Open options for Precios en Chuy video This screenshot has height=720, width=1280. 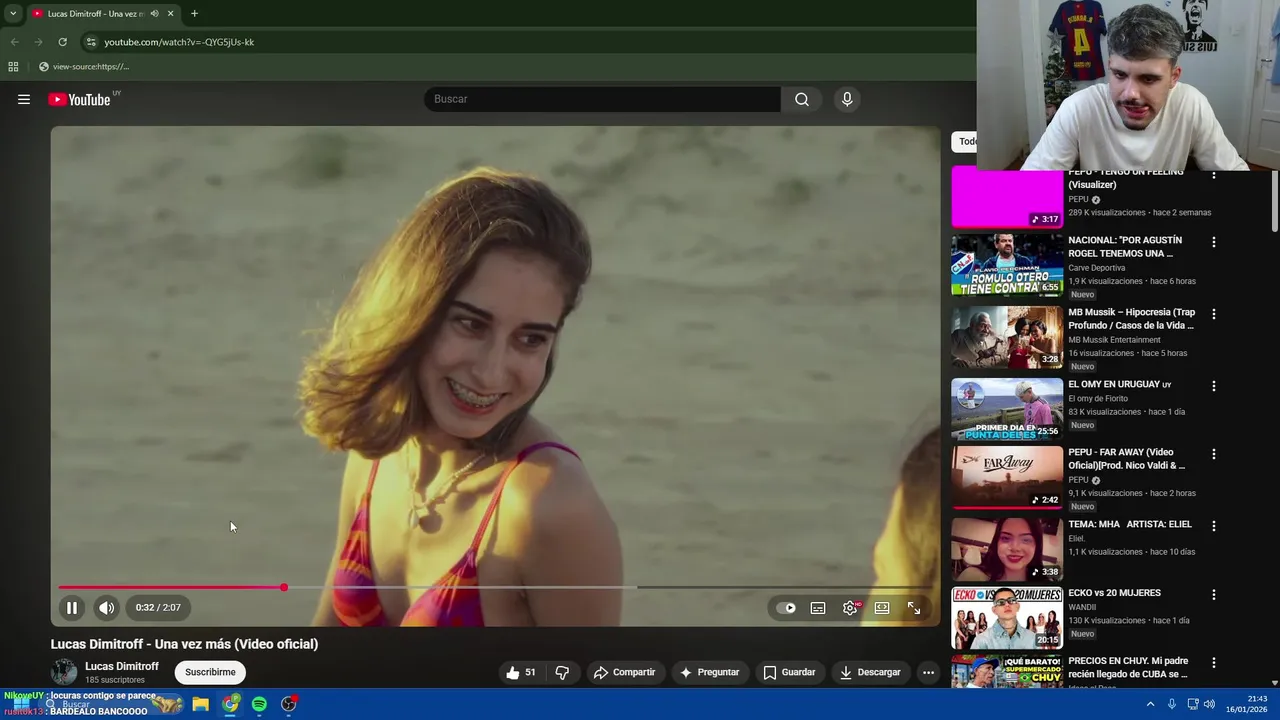click(1214, 663)
